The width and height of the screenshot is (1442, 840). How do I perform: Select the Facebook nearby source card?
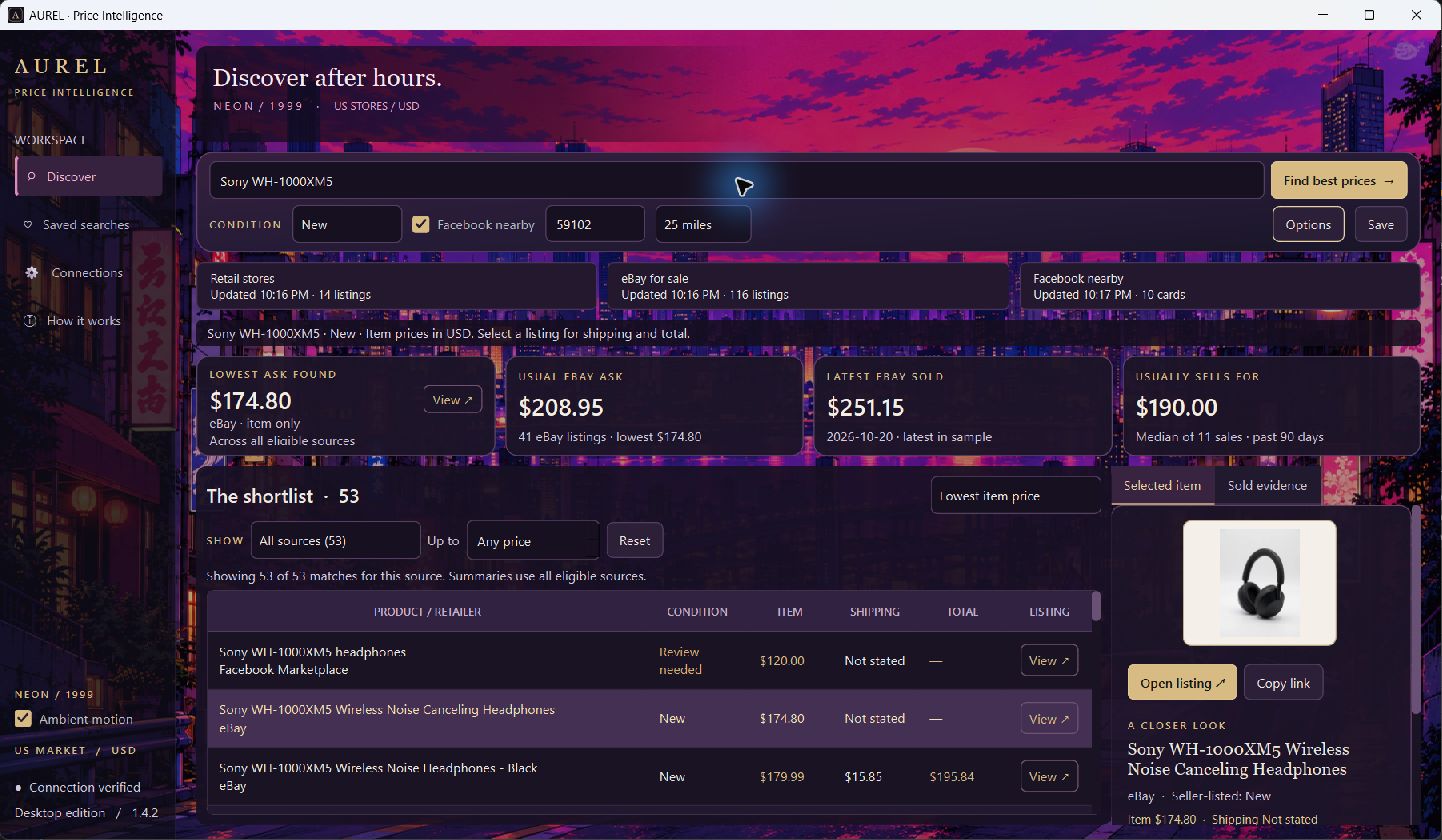1220,286
